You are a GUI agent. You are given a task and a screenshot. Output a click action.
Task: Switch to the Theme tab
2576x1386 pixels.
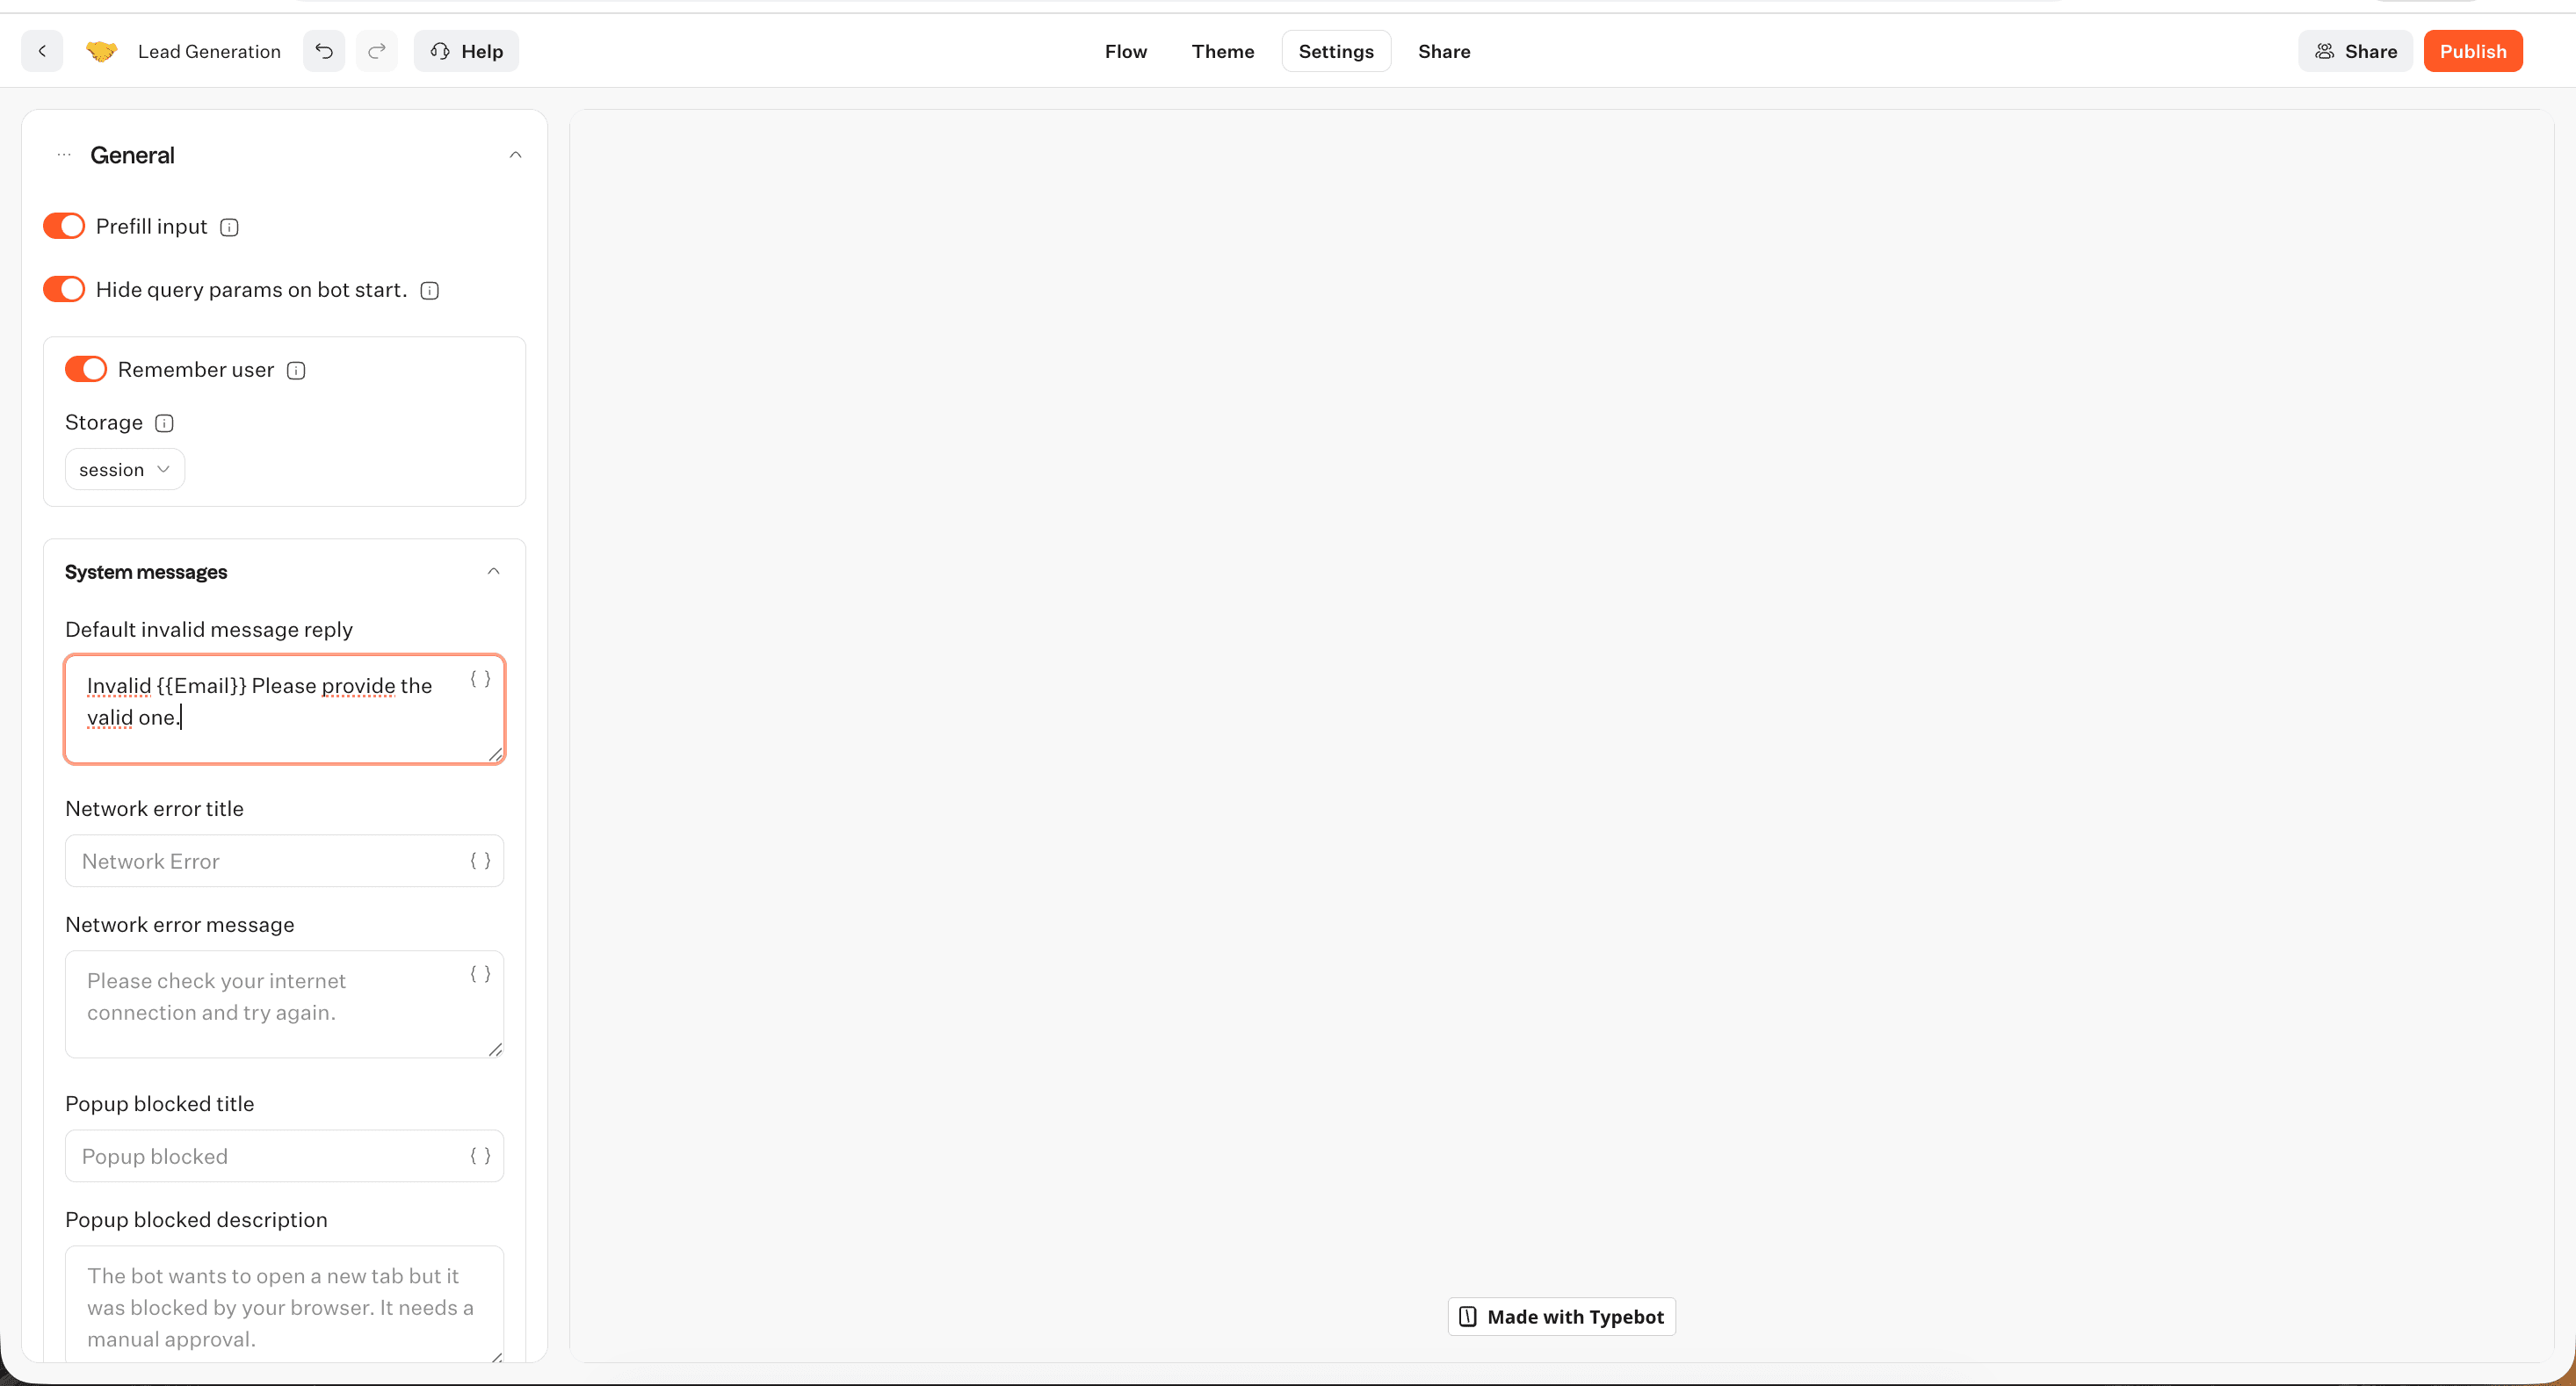pyautogui.click(x=1223, y=51)
